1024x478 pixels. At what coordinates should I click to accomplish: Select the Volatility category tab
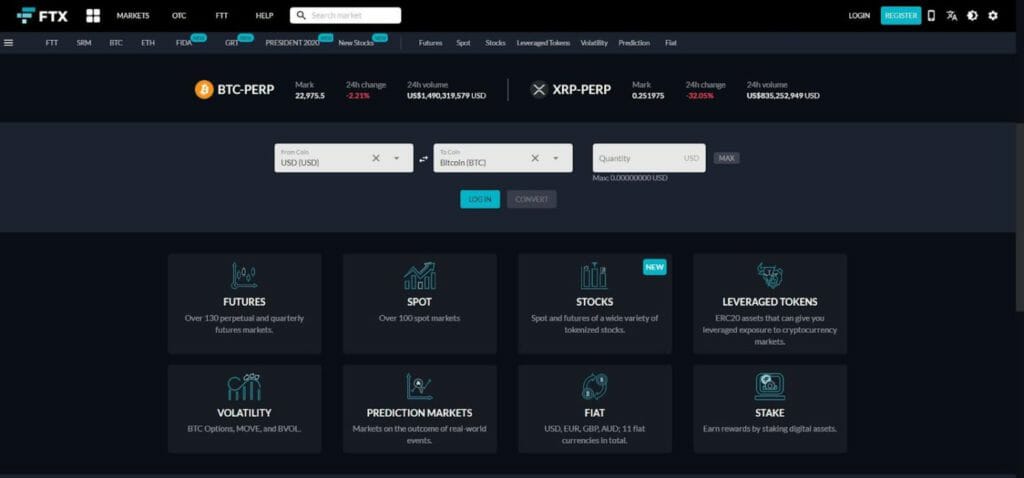pos(594,42)
